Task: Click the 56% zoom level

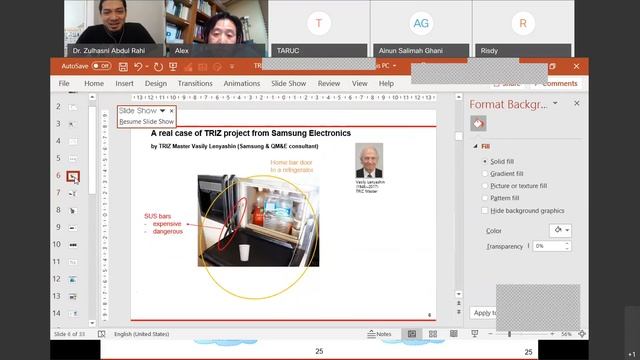Action: tap(566, 334)
